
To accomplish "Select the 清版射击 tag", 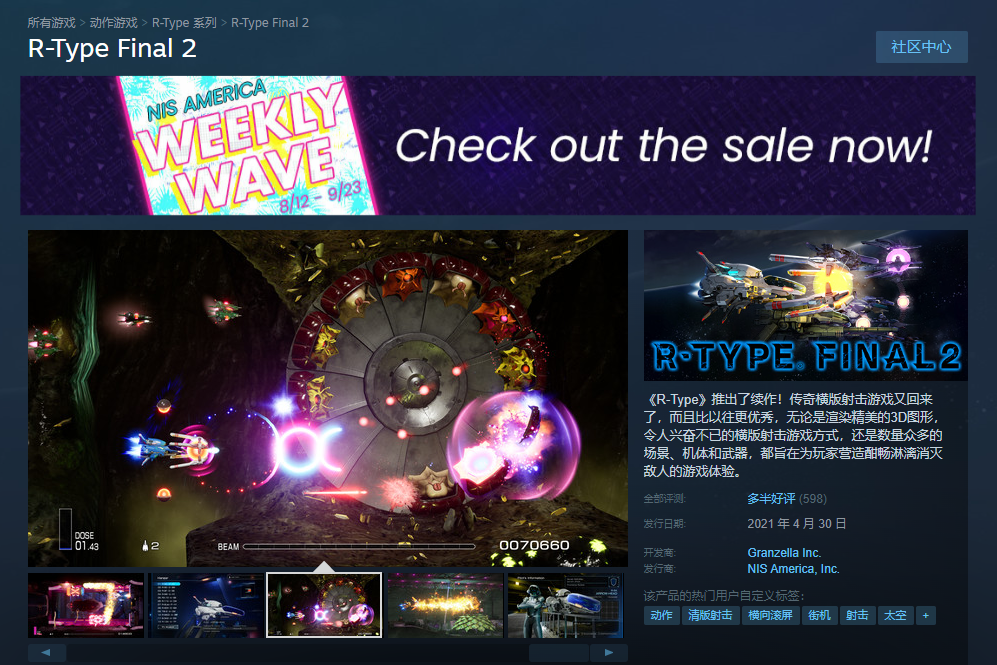I will point(710,615).
